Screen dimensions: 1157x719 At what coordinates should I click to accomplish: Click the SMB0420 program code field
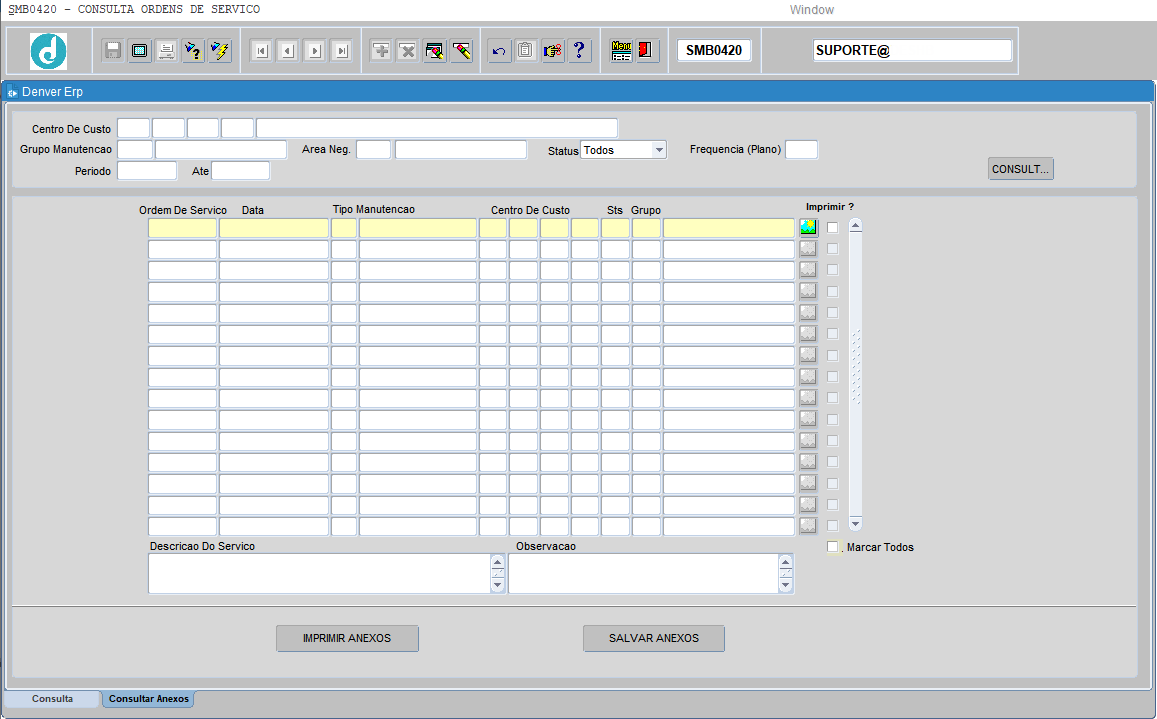714,50
